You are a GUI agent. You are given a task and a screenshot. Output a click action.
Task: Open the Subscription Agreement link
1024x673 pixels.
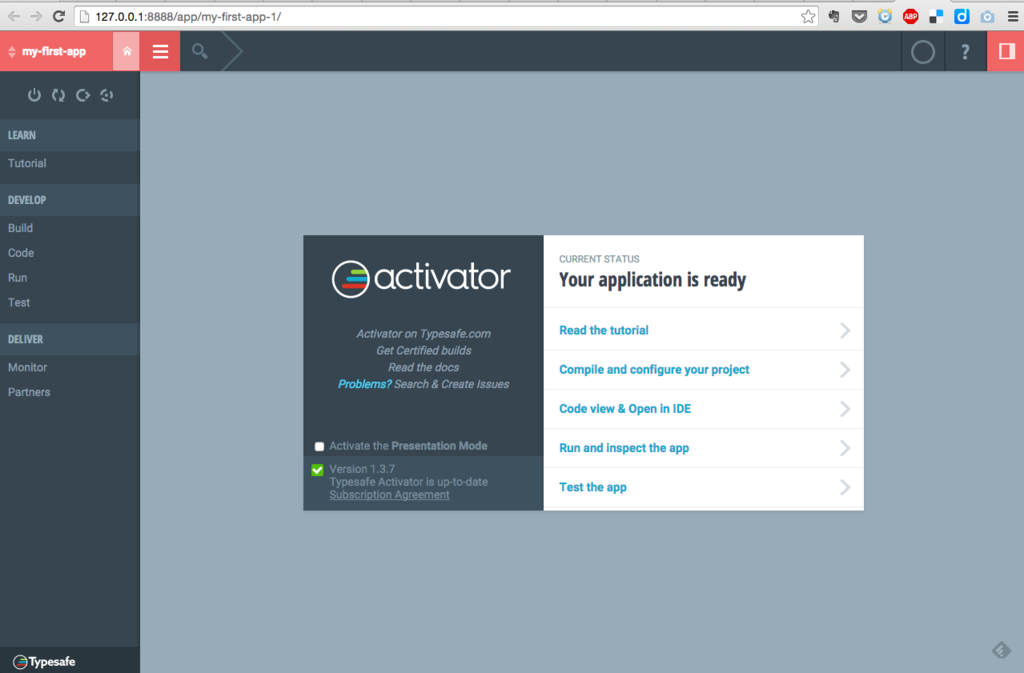click(x=389, y=494)
